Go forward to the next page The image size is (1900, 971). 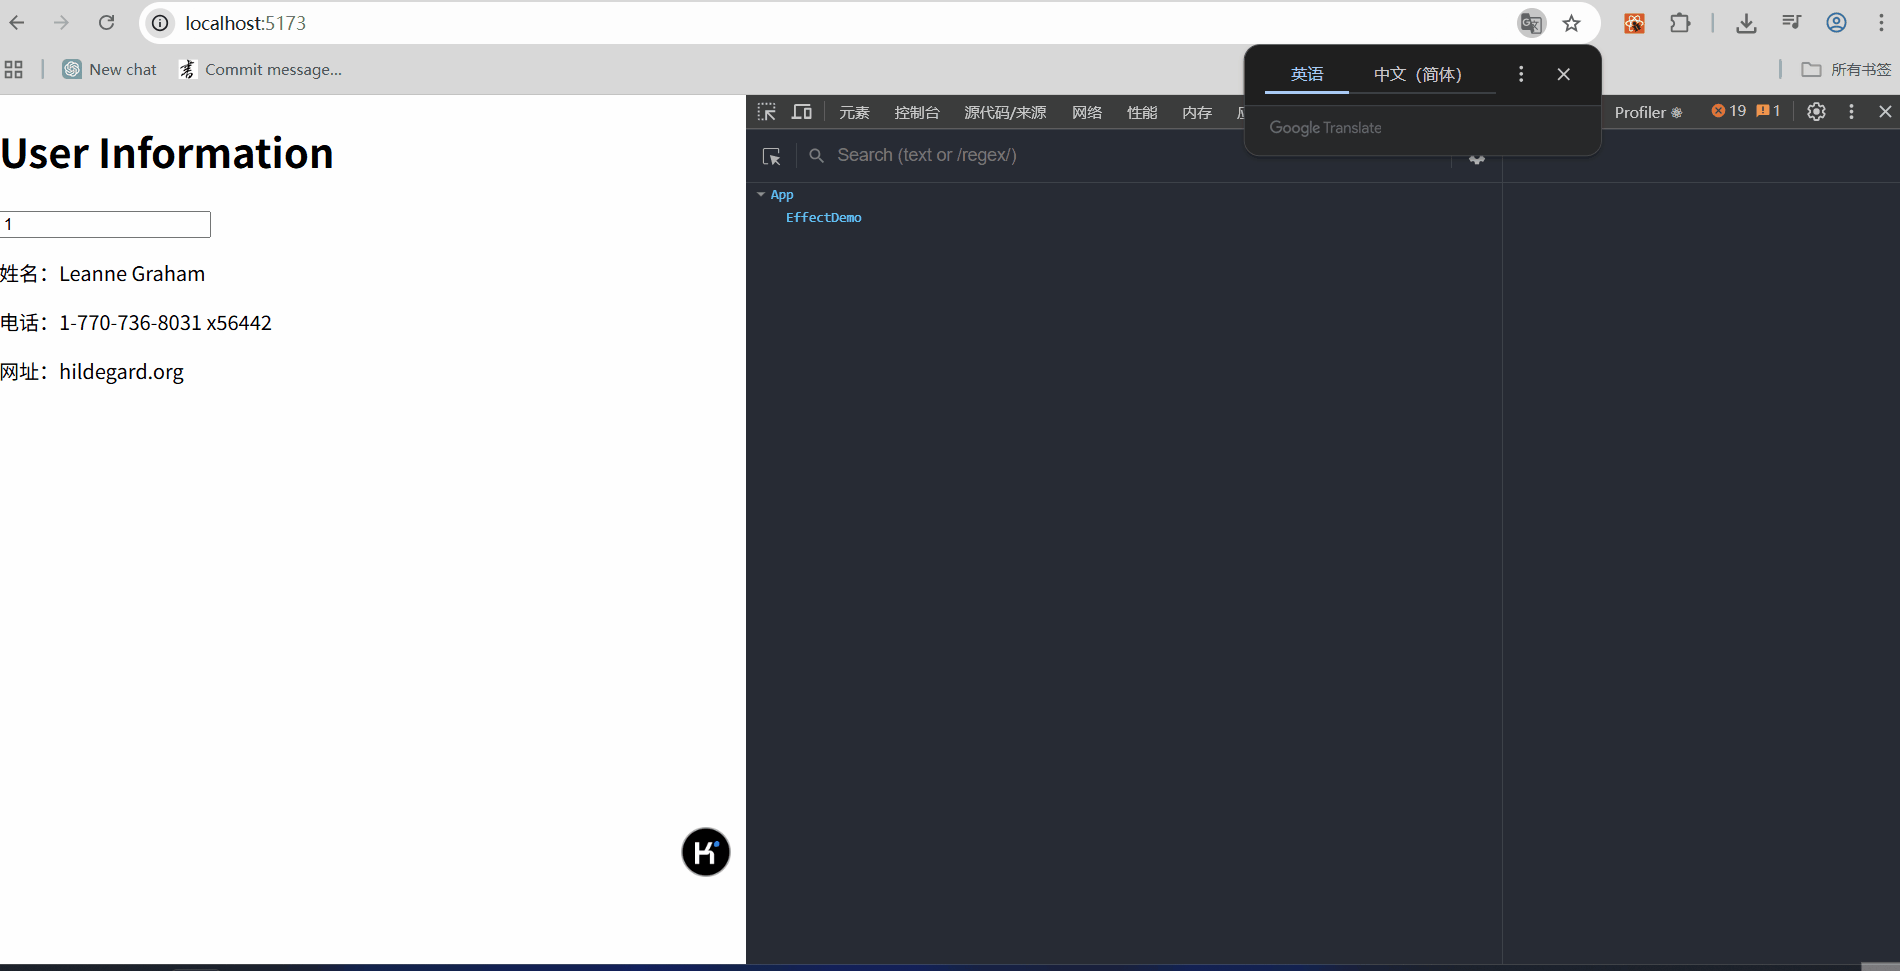click(x=61, y=23)
